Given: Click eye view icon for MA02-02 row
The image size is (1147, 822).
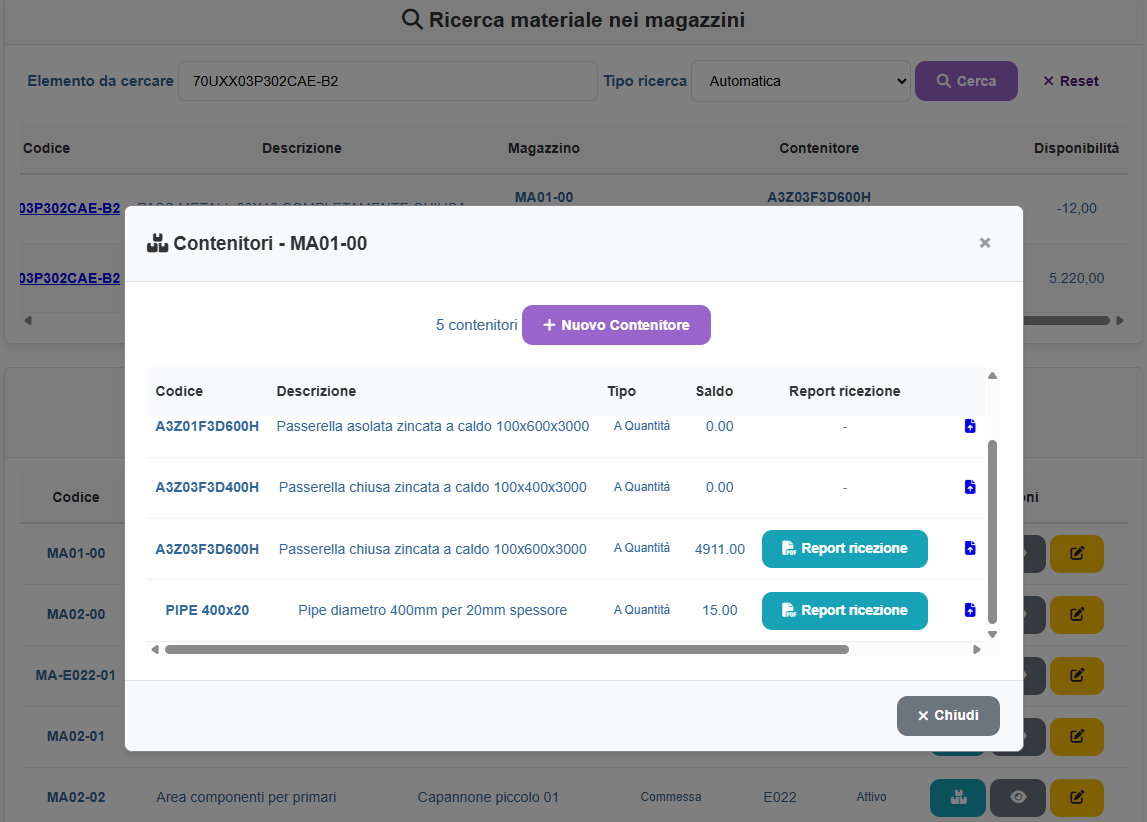Looking at the screenshot, I should [1018, 797].
